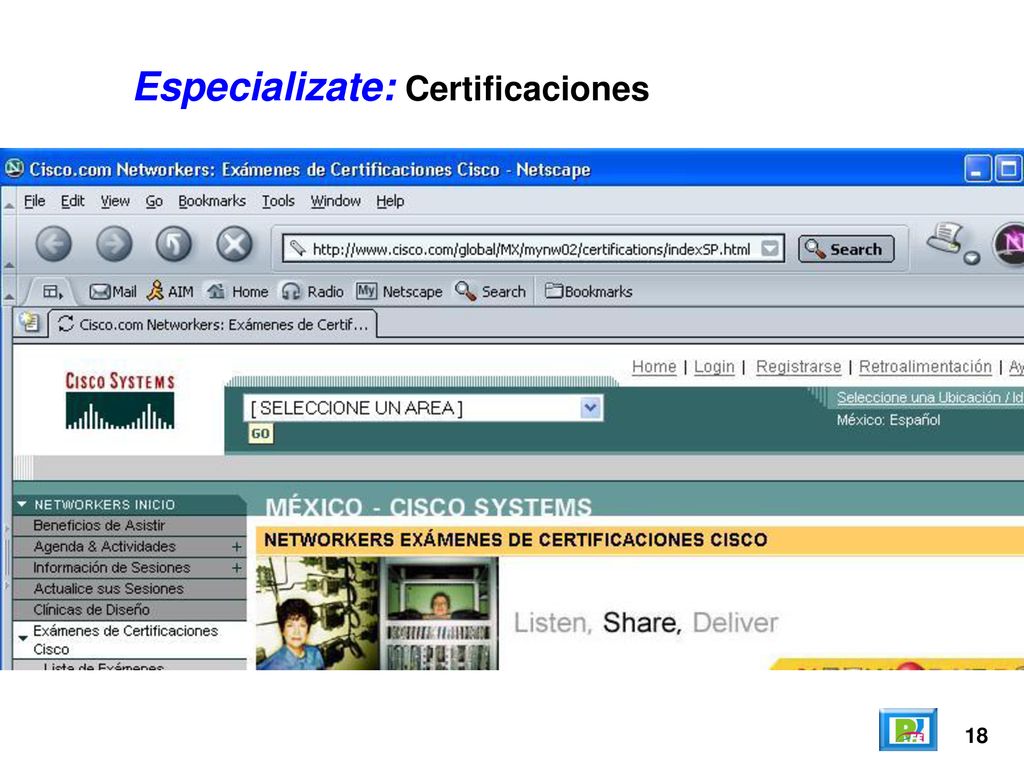
Task: Click the Search button beside URL bar
Action: click(x=846, y=249)
